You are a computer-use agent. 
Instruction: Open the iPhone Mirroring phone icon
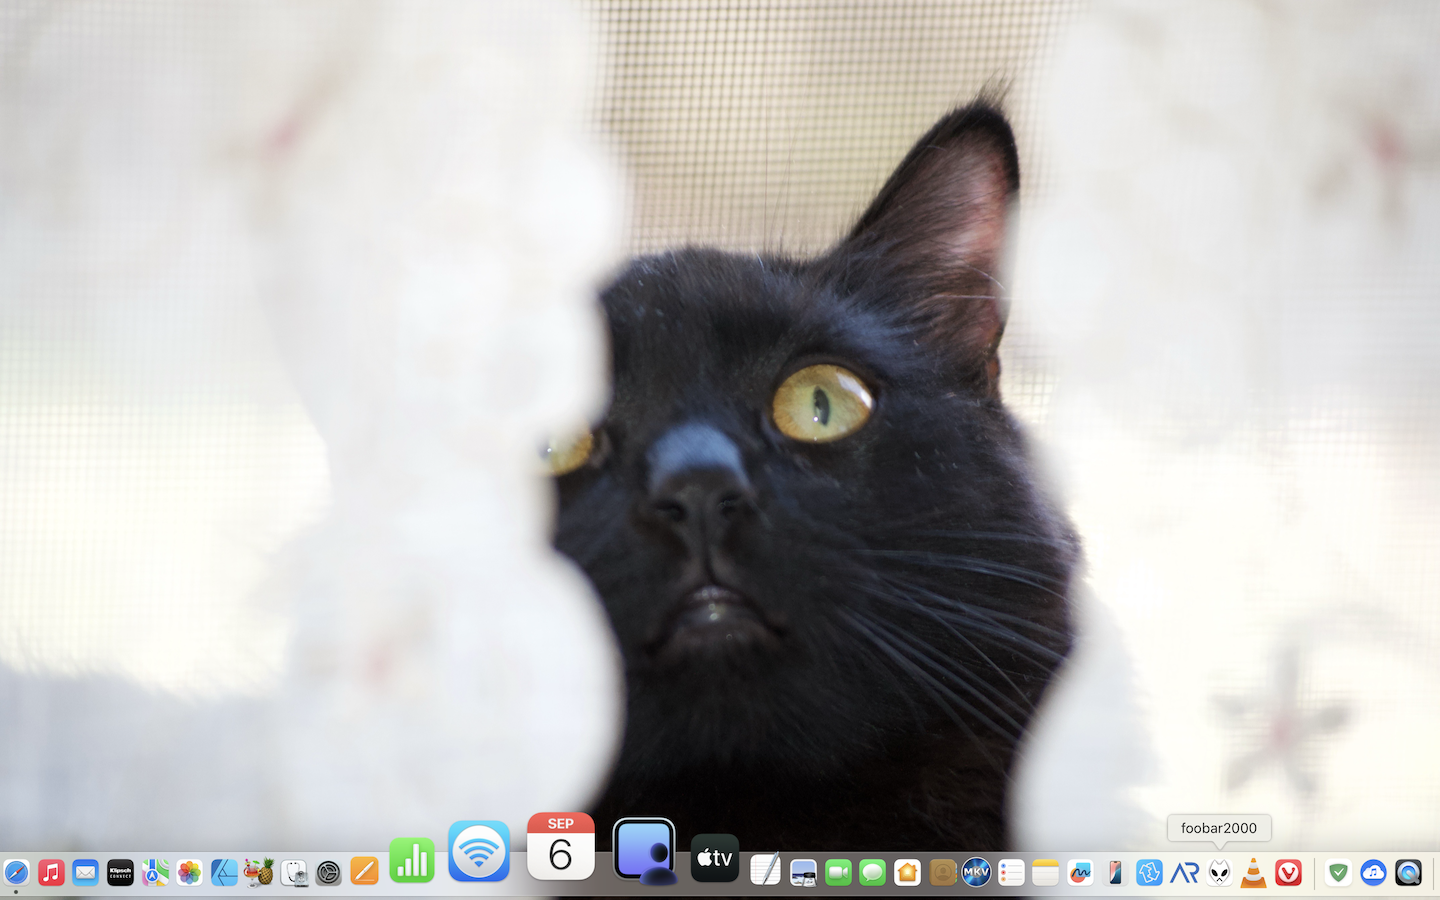[1114, 873]
